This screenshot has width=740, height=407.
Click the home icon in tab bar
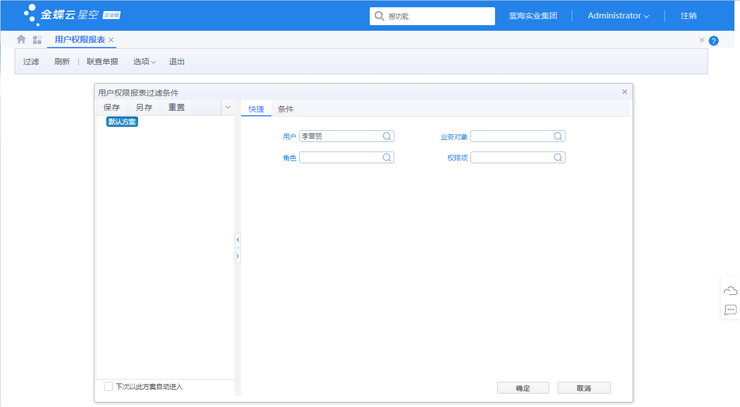pyautogui.click(x=21, y=40)
